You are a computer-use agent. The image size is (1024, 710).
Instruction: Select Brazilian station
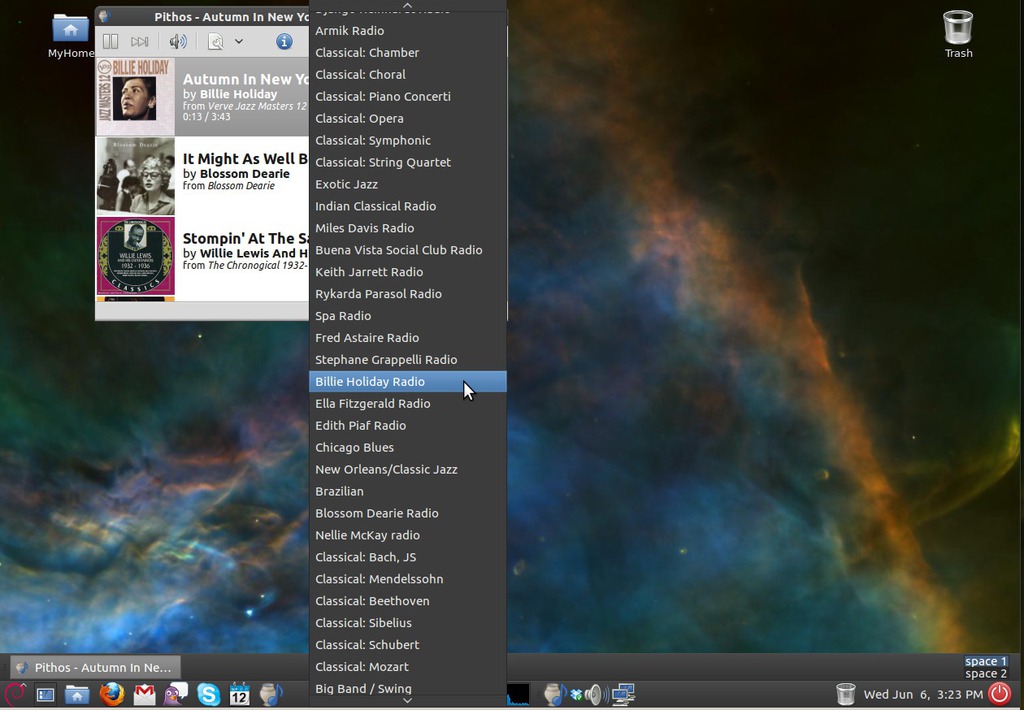click(x=408, y=492)
